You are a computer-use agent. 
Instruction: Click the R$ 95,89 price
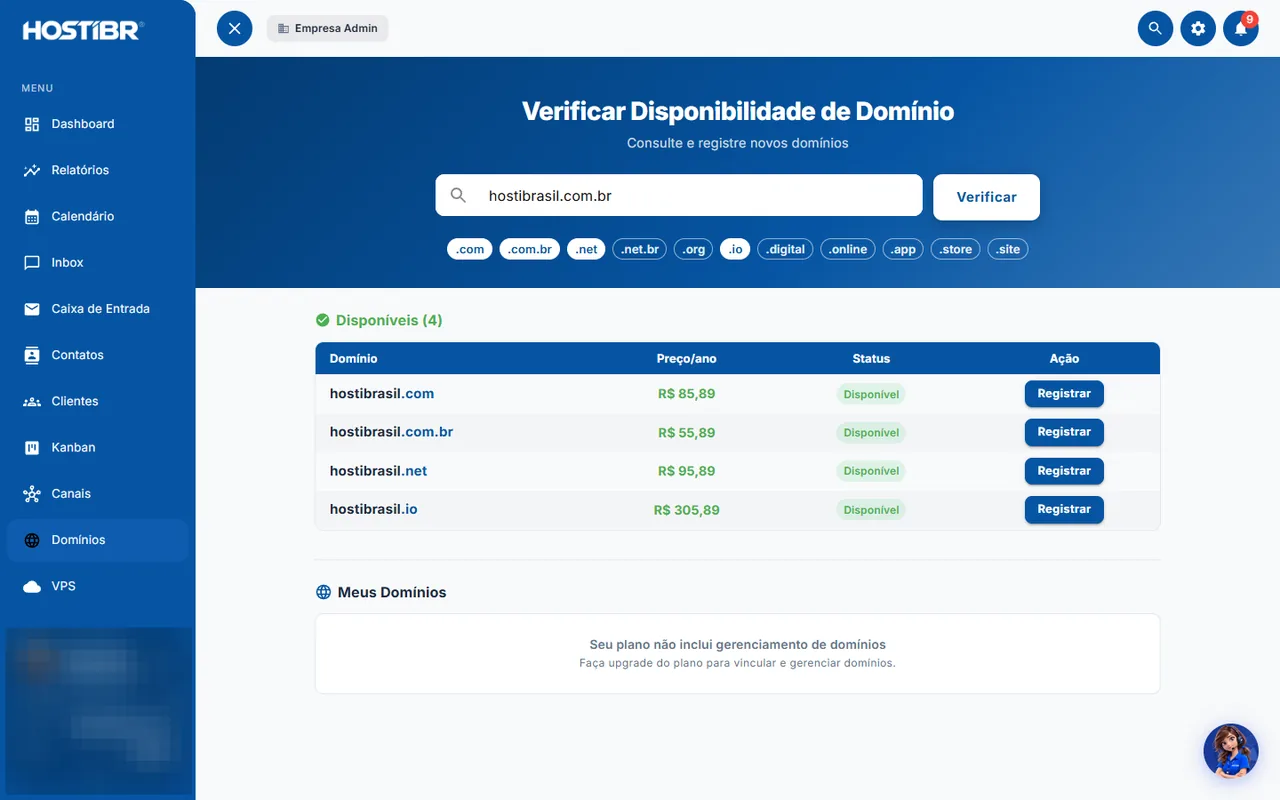tap(687, 471)
